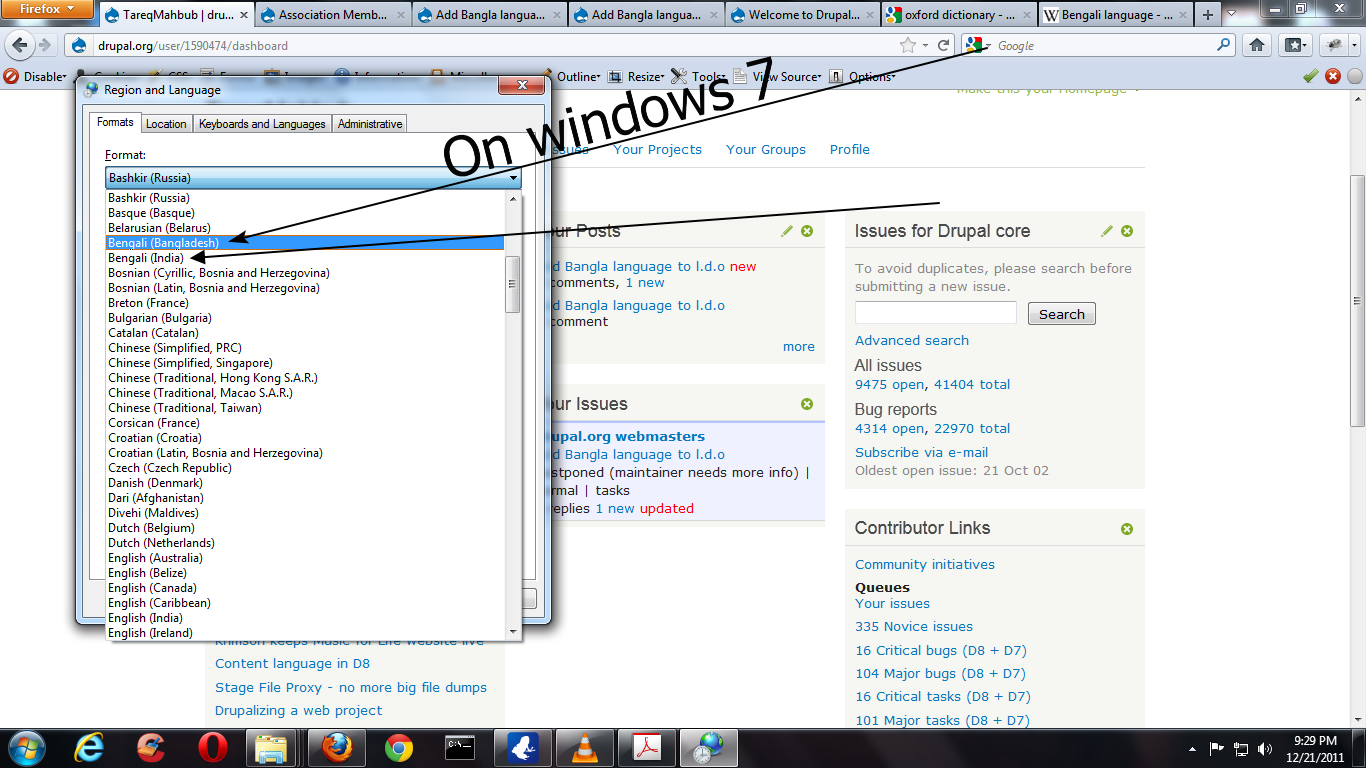Open the Firefox application menu button
This screenshot has width=1366, height=768.
47,9
